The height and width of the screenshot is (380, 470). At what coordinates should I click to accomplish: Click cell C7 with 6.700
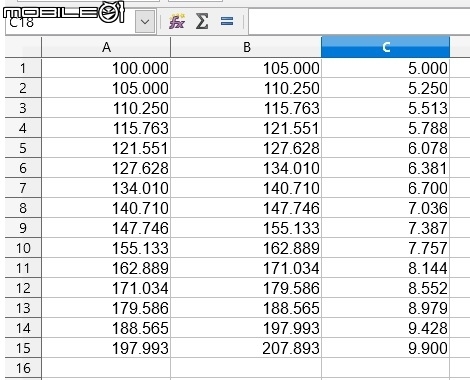click(386, 188)
